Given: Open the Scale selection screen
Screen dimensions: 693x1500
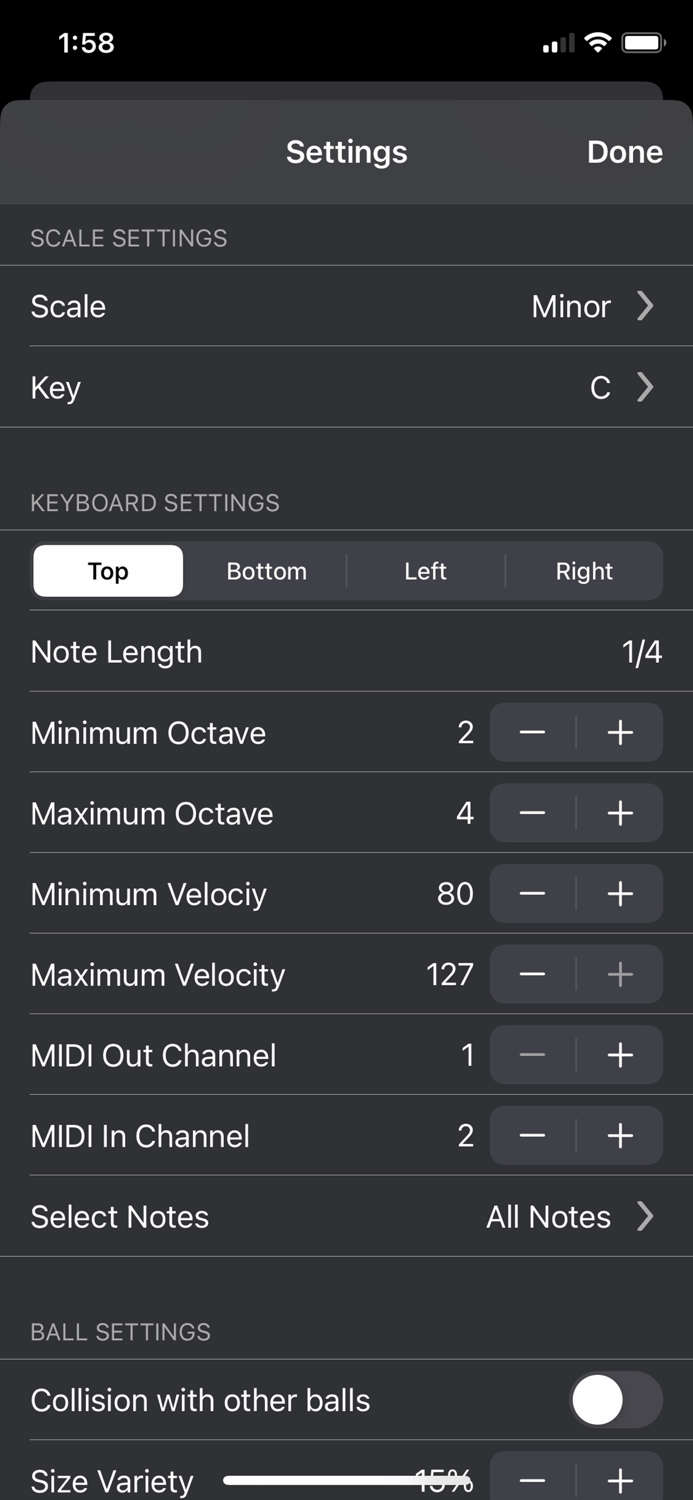Looking at the screenshot, I should point(346,307).
